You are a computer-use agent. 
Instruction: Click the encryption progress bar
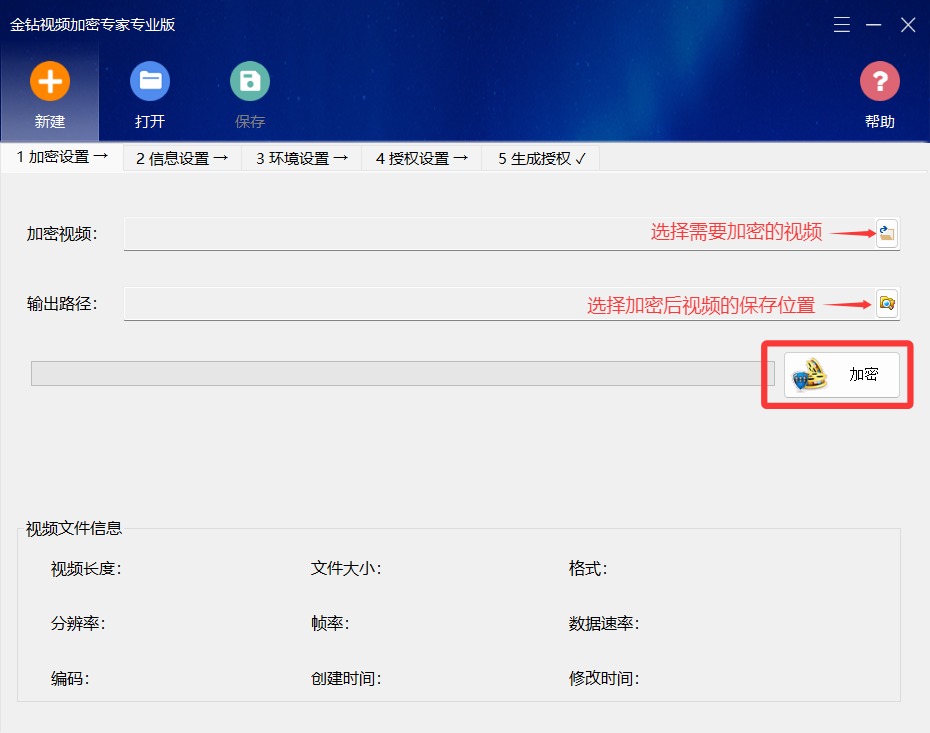(x=403, y=374)
